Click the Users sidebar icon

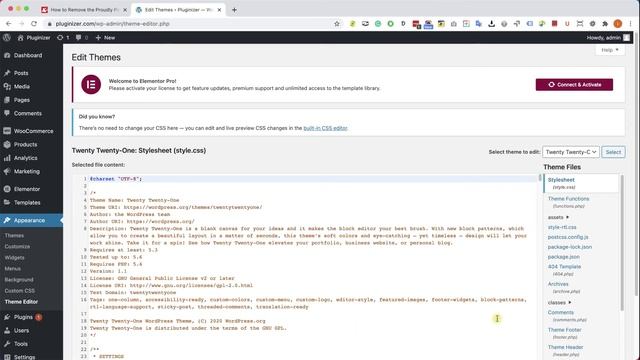tap(7, 331)
